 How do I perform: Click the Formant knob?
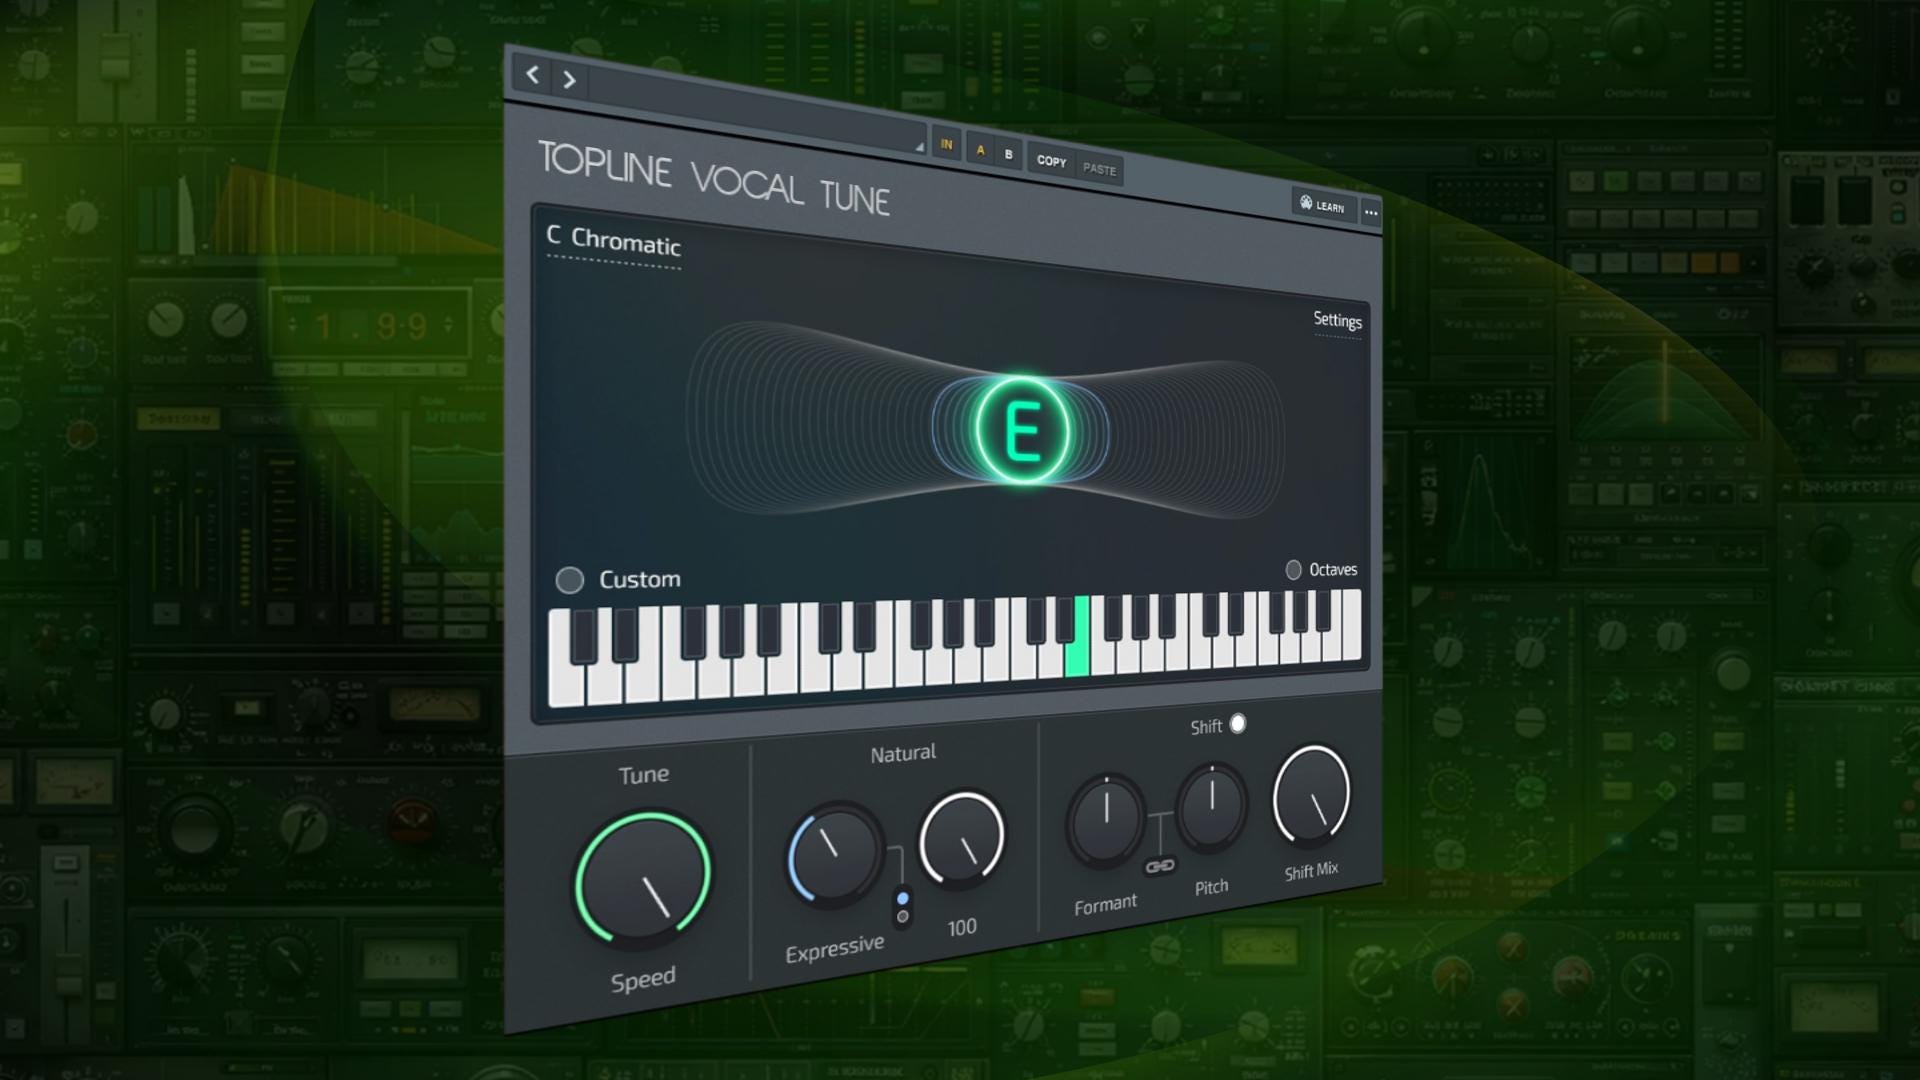click(x=1106, y=820)
